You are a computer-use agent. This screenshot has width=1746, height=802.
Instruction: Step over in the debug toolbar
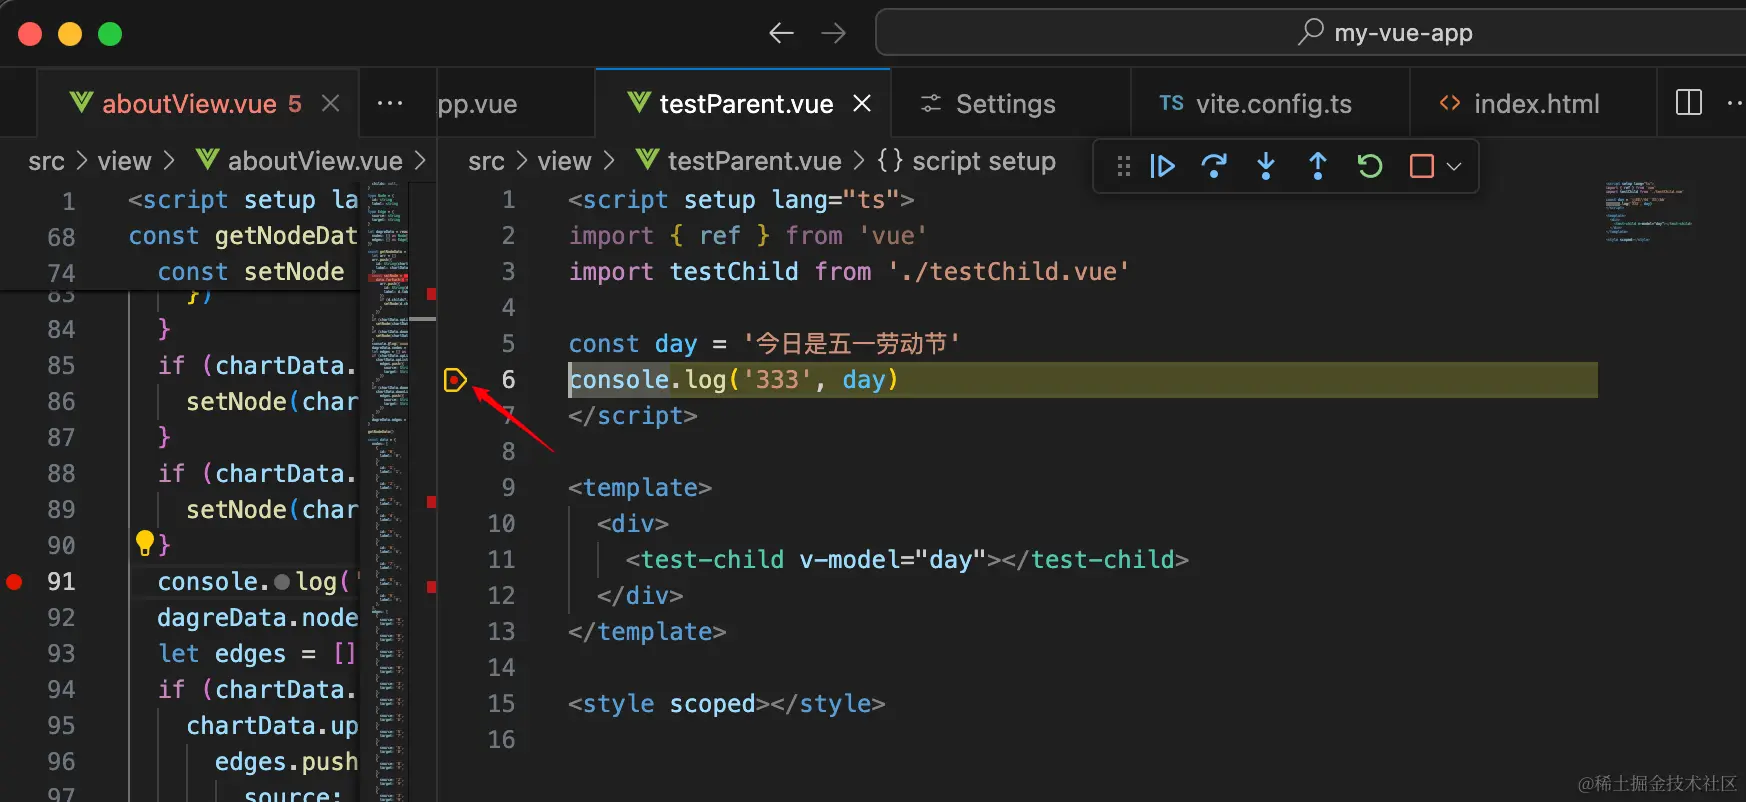click(x=1214, y=166)
